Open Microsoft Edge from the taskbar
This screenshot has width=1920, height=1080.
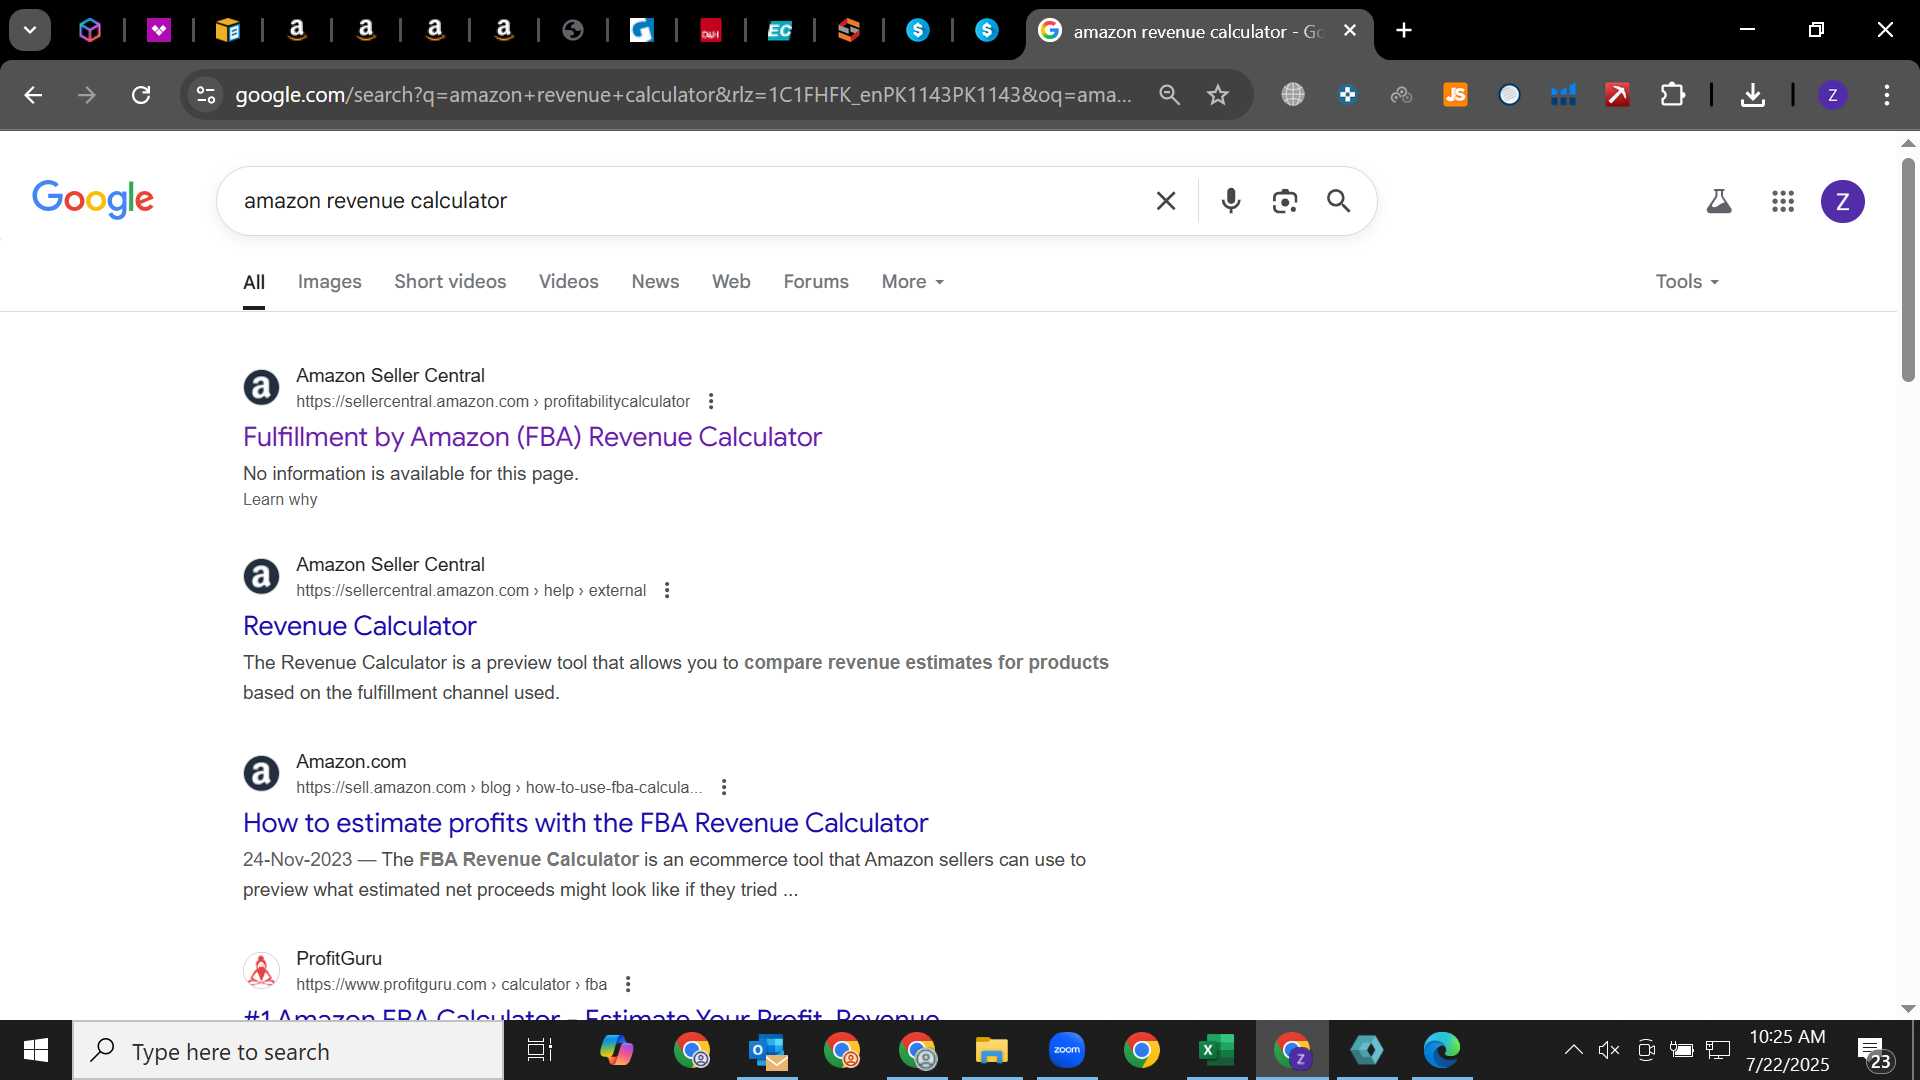tap(1442, 1050)
